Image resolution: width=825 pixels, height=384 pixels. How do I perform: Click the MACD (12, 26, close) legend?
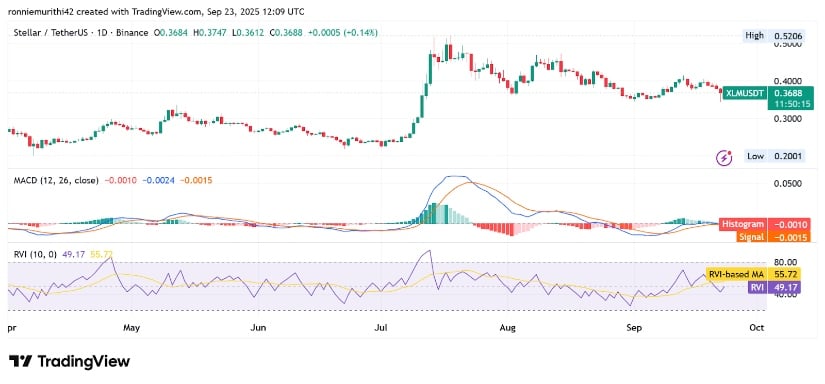click(55, 180)
